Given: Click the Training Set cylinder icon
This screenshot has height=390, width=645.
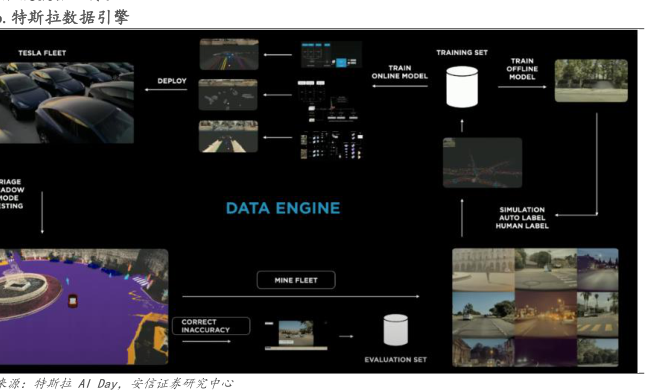Looking at the screenshot, I should pos(462,87).
